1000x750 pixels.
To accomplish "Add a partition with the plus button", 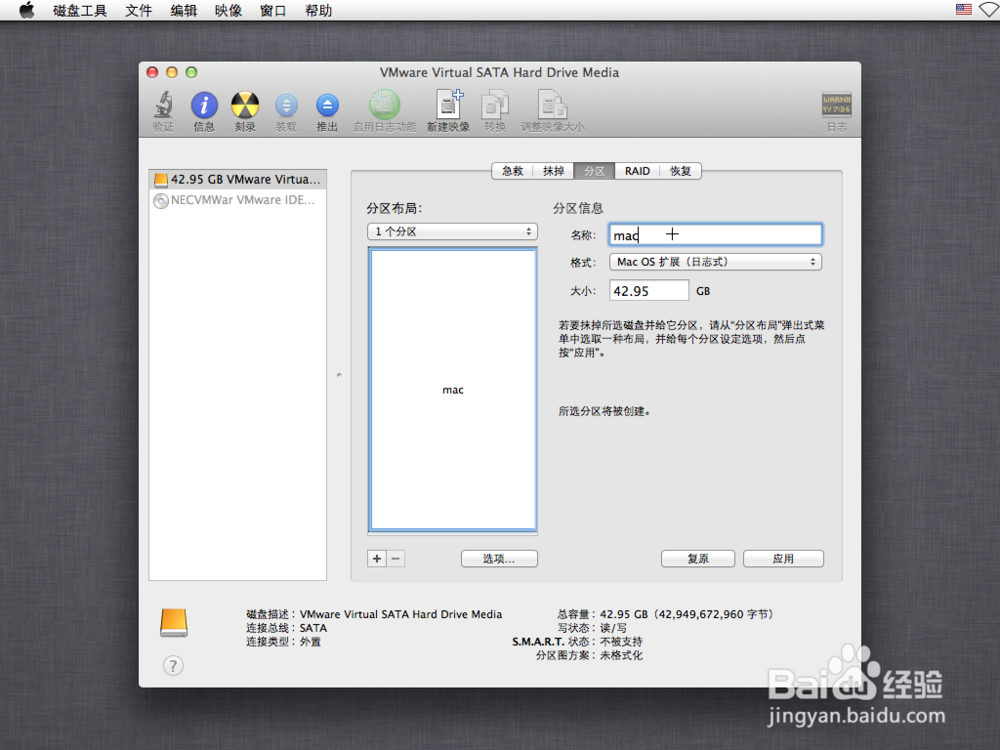I will (x=377, y=559).
